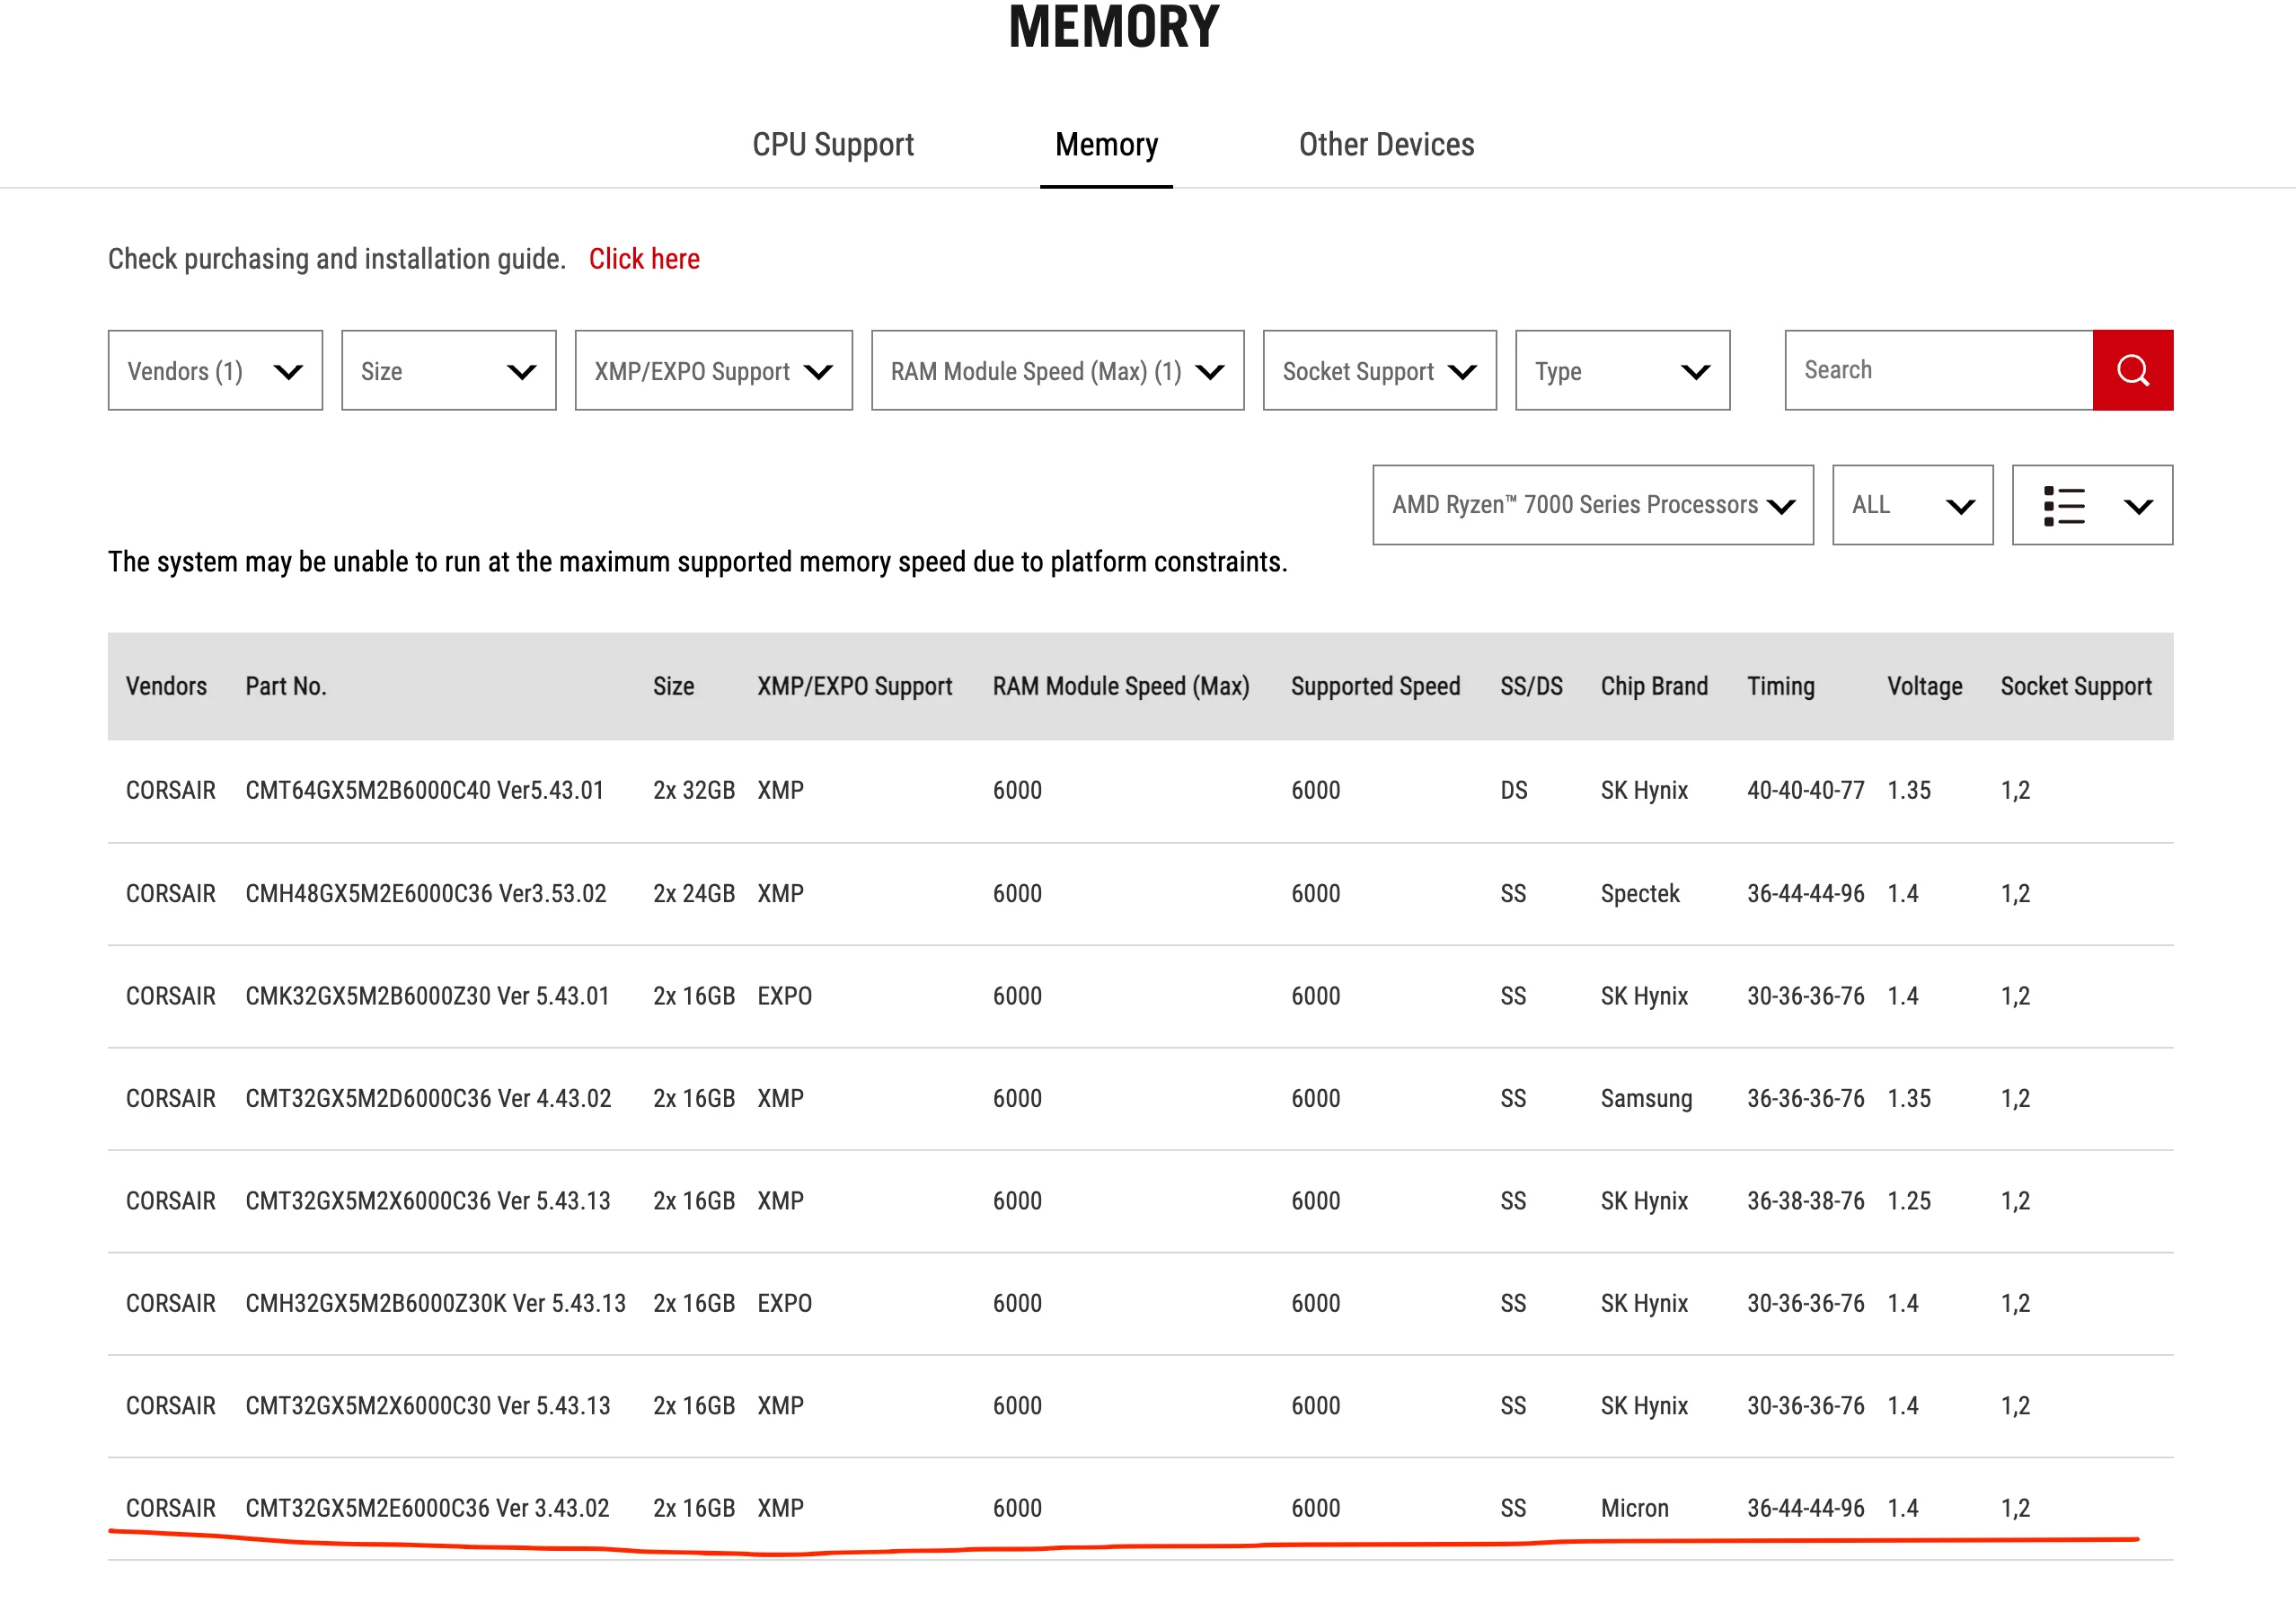Focus the Search text field

1938,370
